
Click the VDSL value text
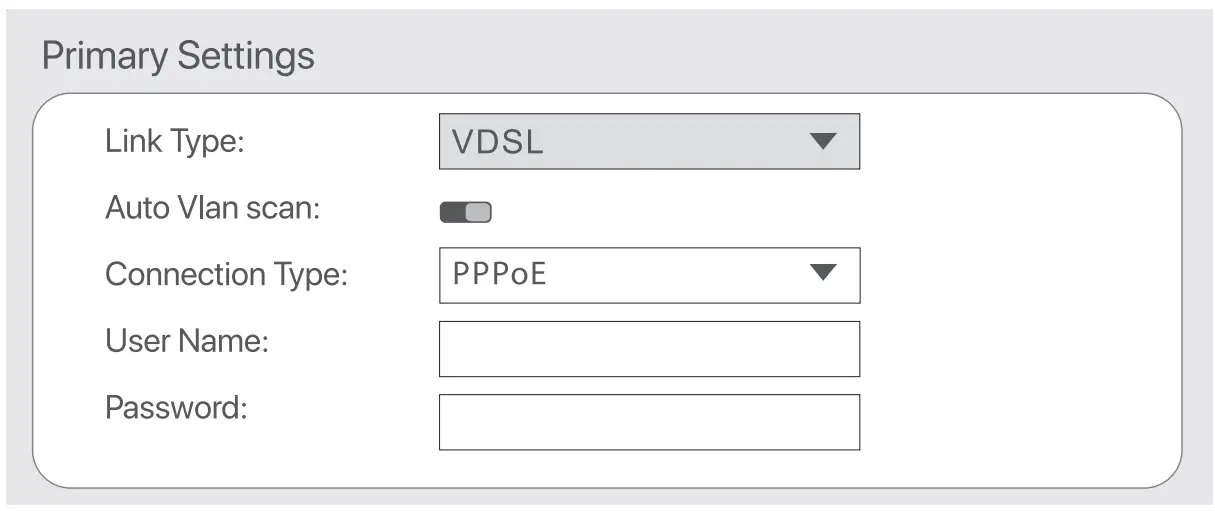click(498, 142)
